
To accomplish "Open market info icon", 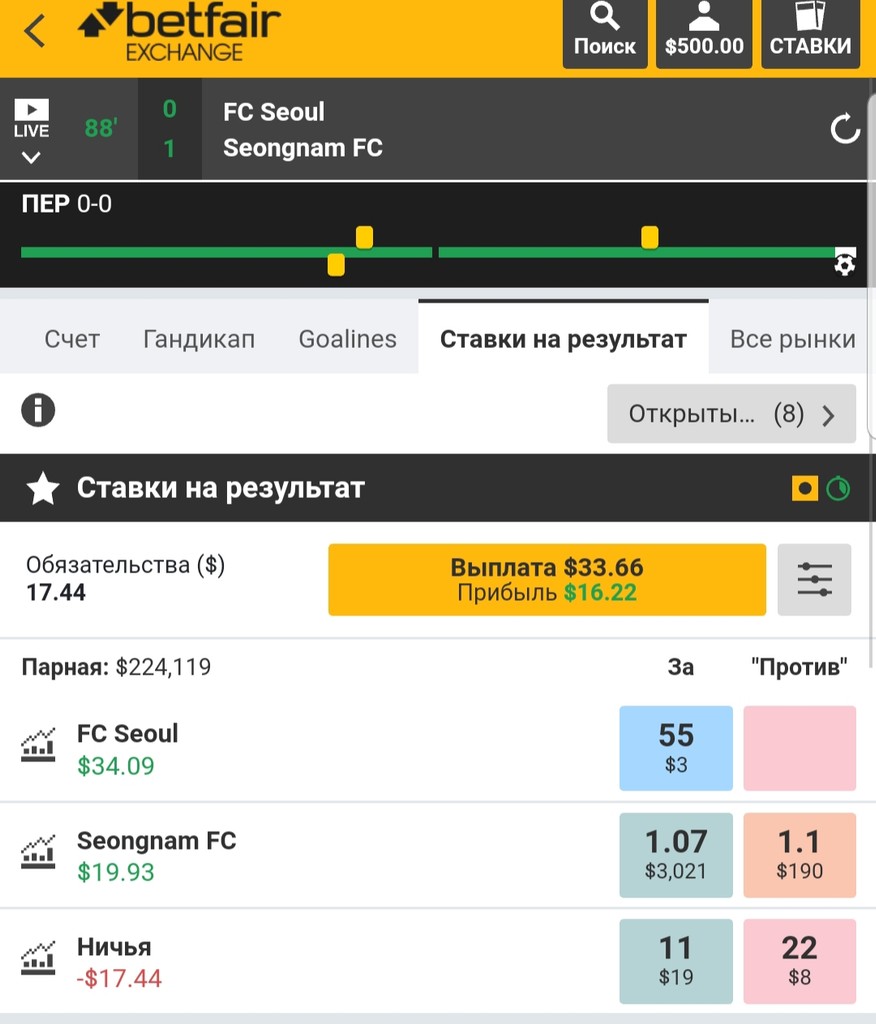I will tap(38, 410).
